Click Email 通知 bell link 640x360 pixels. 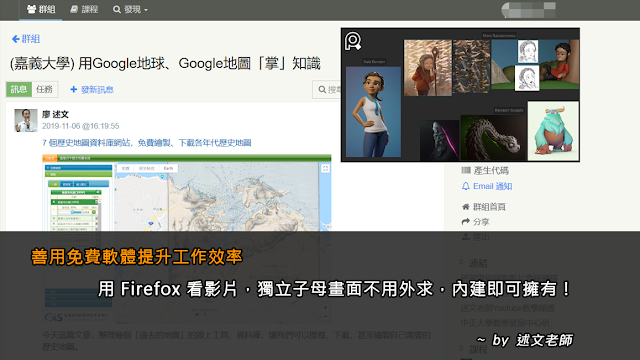(x=487, y=186)
